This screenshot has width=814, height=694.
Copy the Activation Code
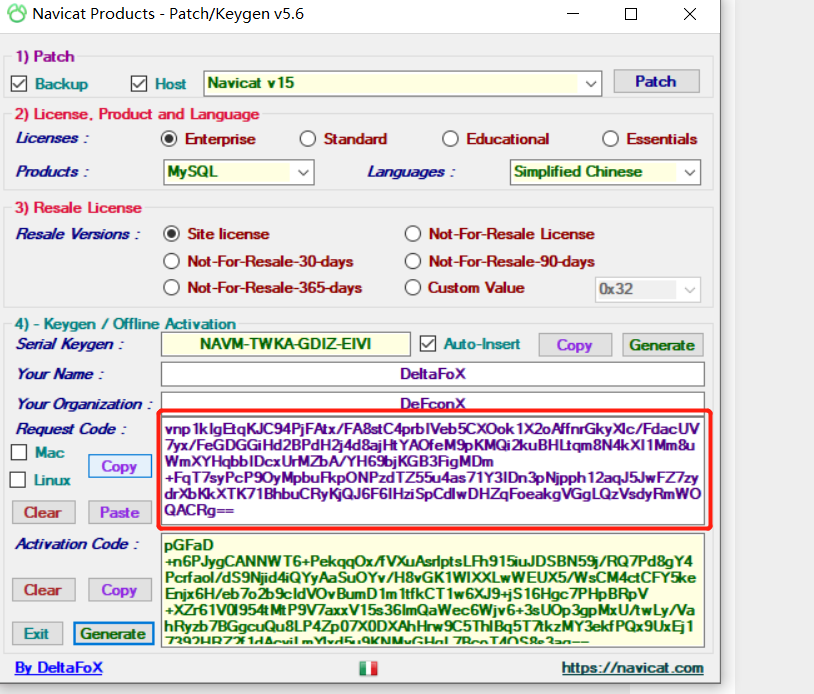pyautogui.click(x=120, y=590)
